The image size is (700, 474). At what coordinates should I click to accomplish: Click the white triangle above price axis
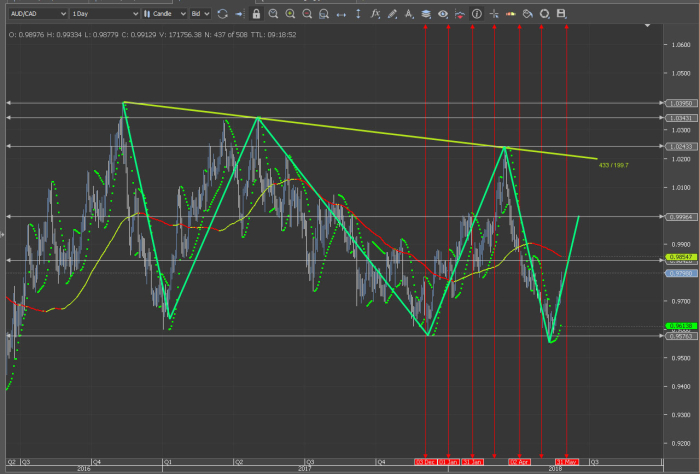pos(647,26)
